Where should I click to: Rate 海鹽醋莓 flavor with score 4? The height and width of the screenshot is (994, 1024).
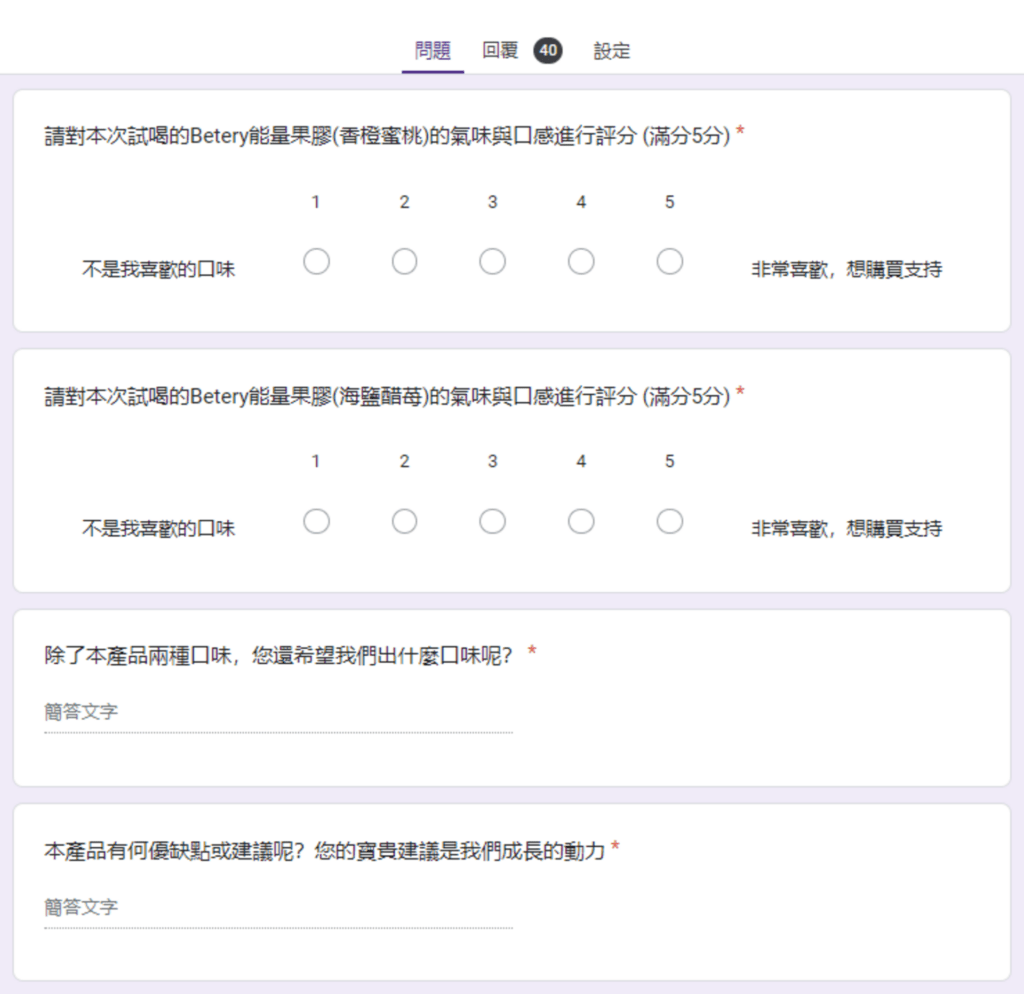[581, 521]
